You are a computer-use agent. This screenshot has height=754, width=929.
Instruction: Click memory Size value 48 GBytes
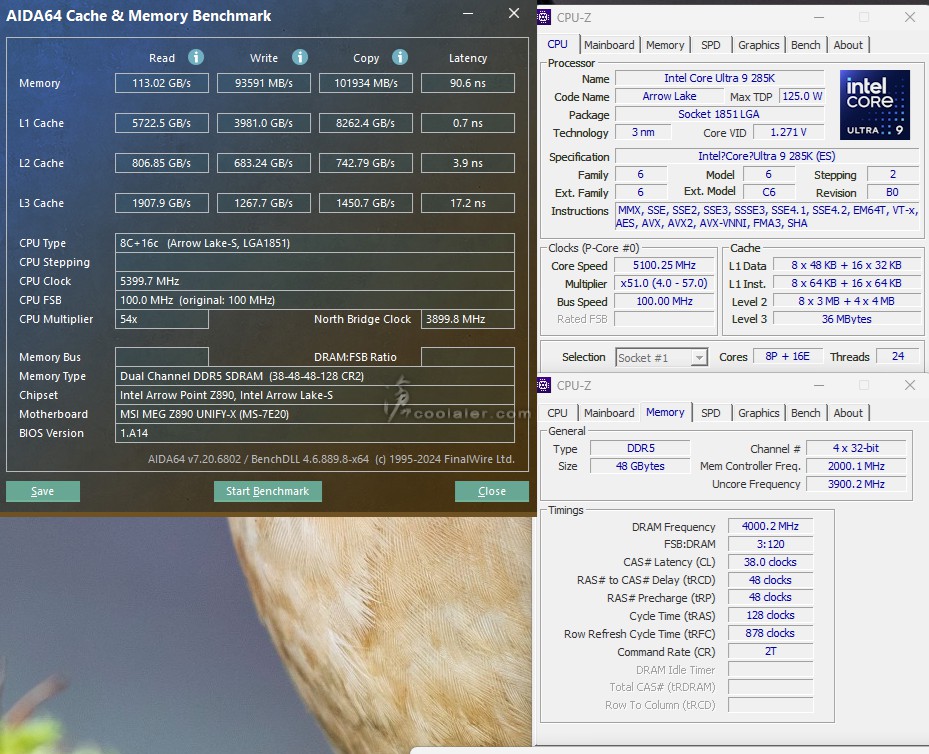coord(640,466)
